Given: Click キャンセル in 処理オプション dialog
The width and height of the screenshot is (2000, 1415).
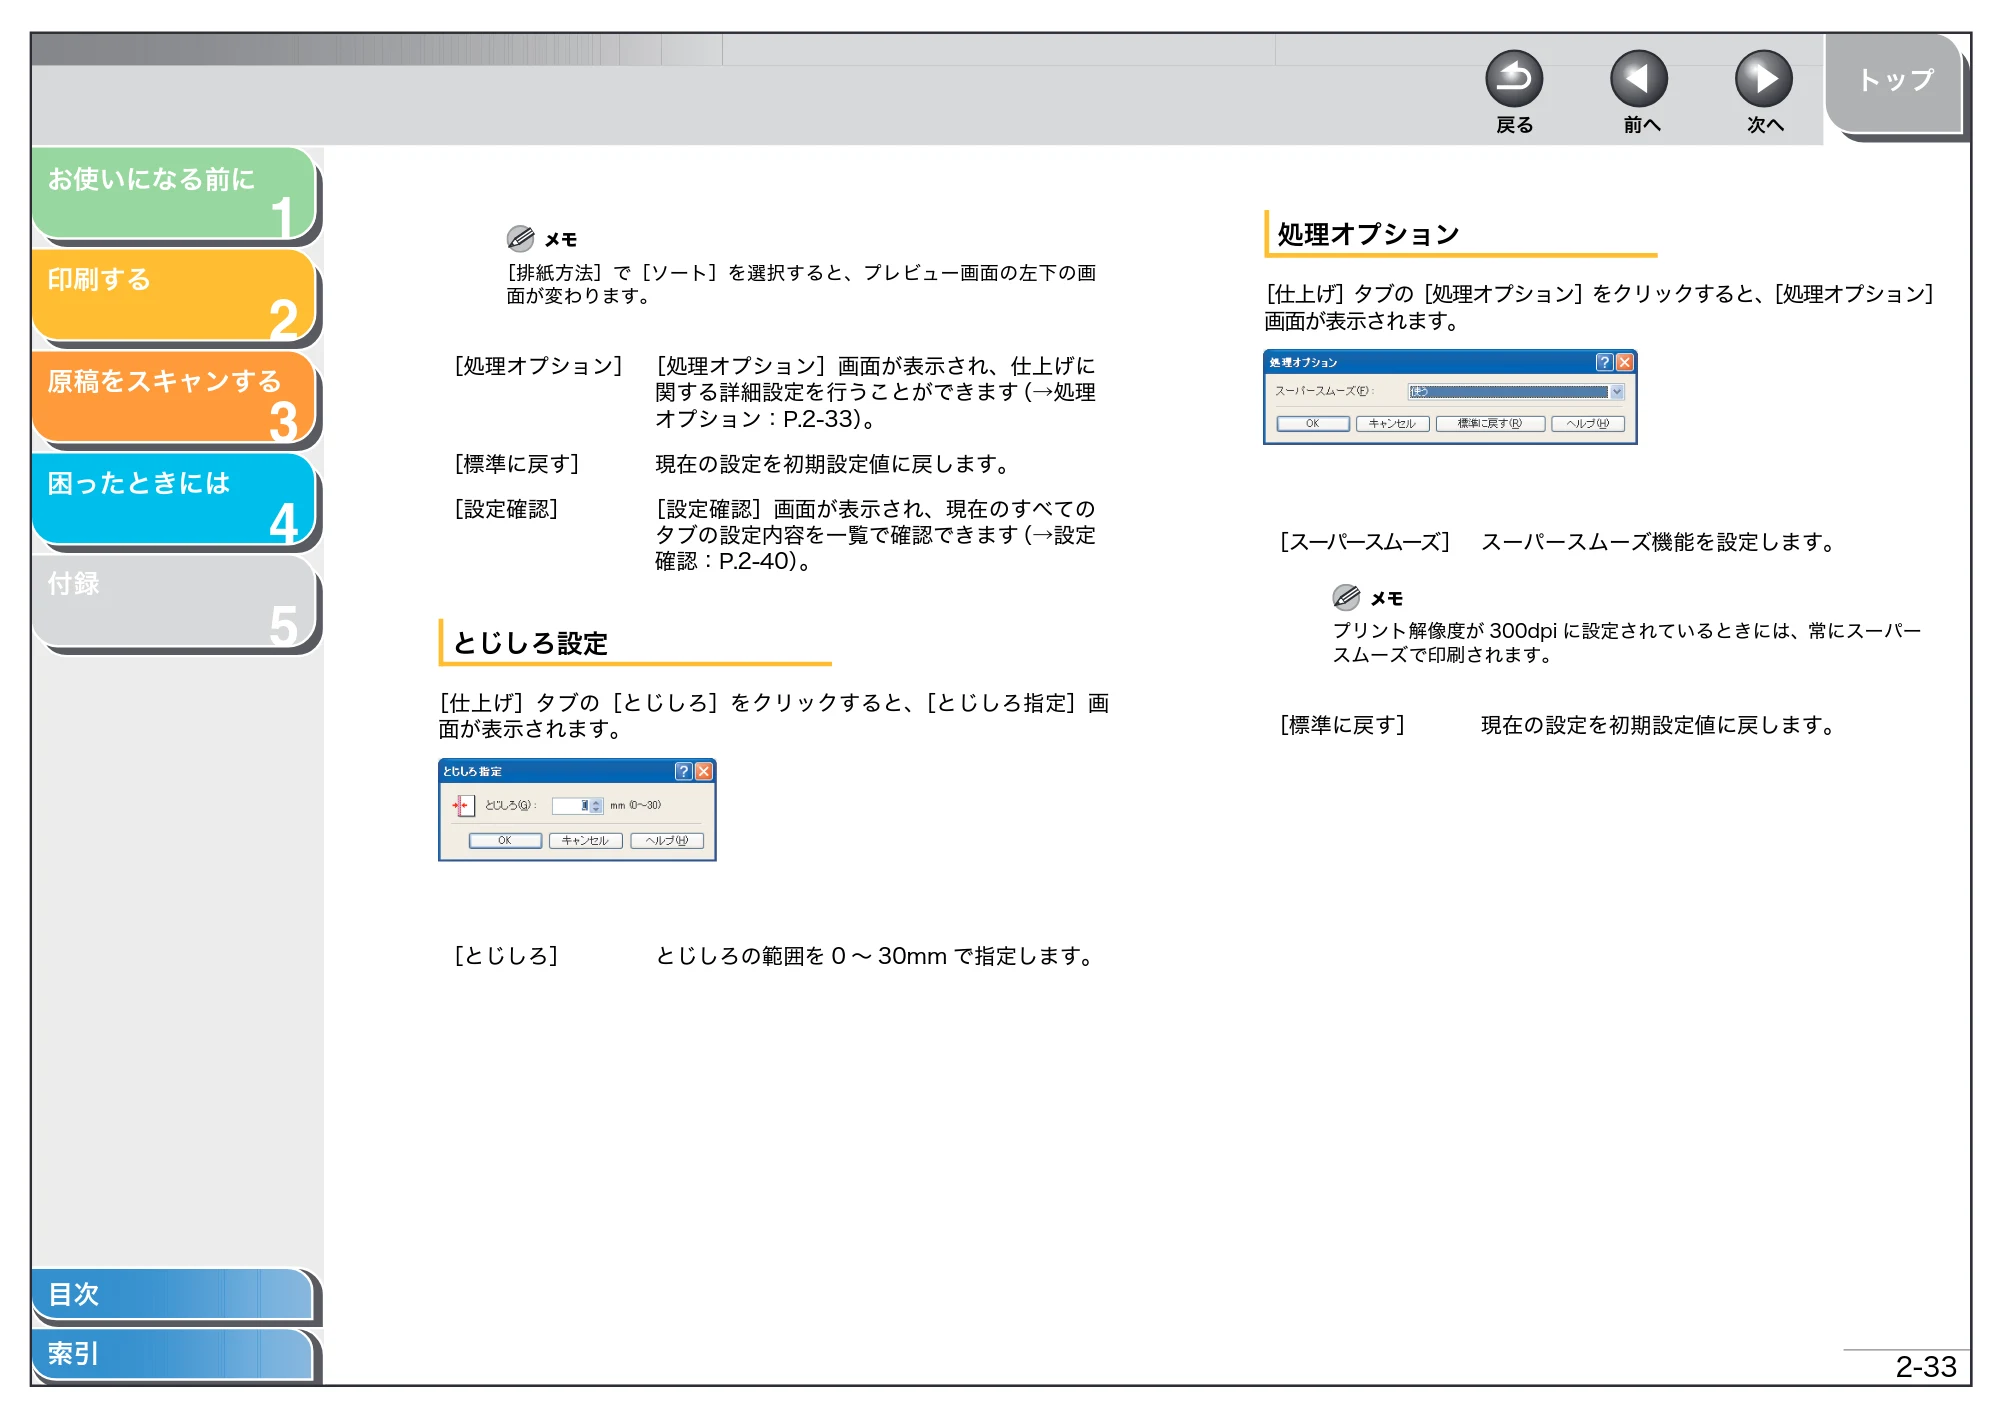Looking at the screenshot, I should pos(1393,424).
